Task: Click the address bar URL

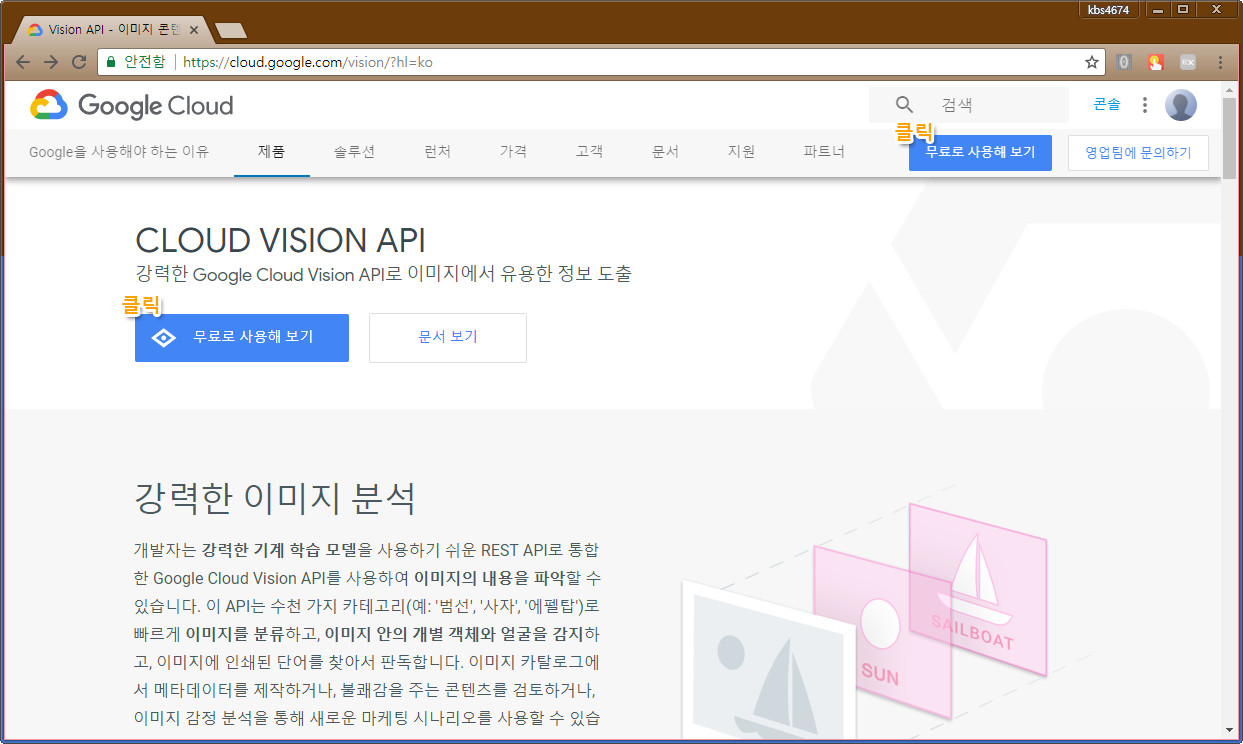Action: point(308,62)
